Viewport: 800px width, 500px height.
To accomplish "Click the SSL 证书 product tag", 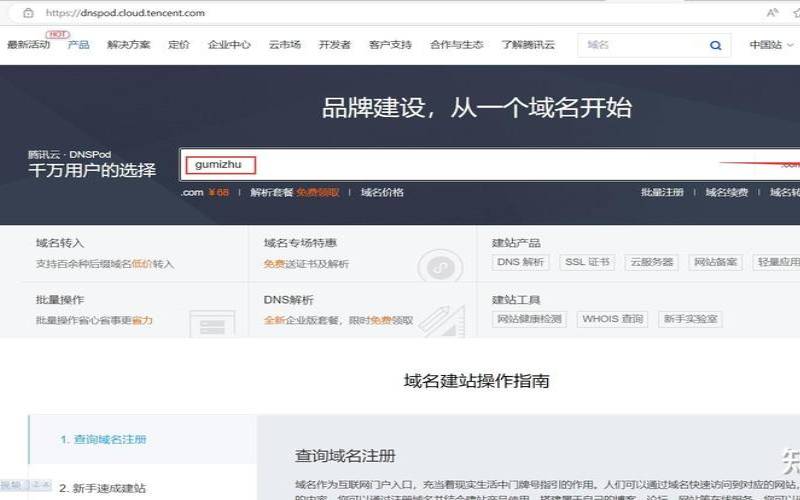I will (587, 262).
